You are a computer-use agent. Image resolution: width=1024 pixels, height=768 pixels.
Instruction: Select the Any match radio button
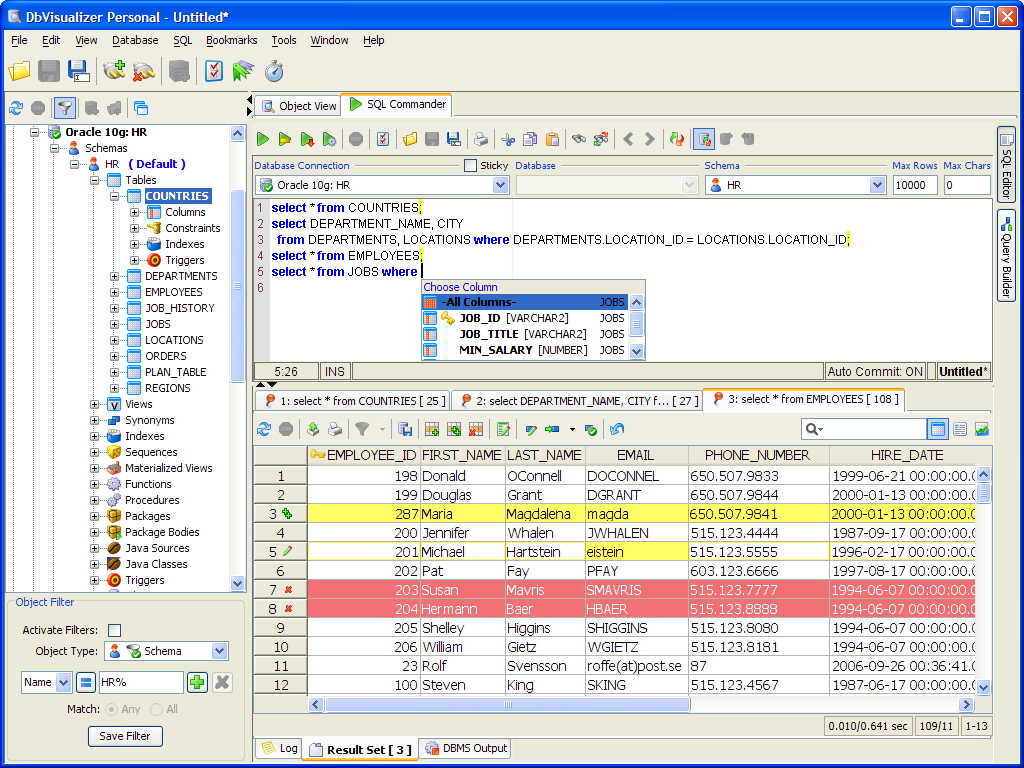click(x=111, y=709)
